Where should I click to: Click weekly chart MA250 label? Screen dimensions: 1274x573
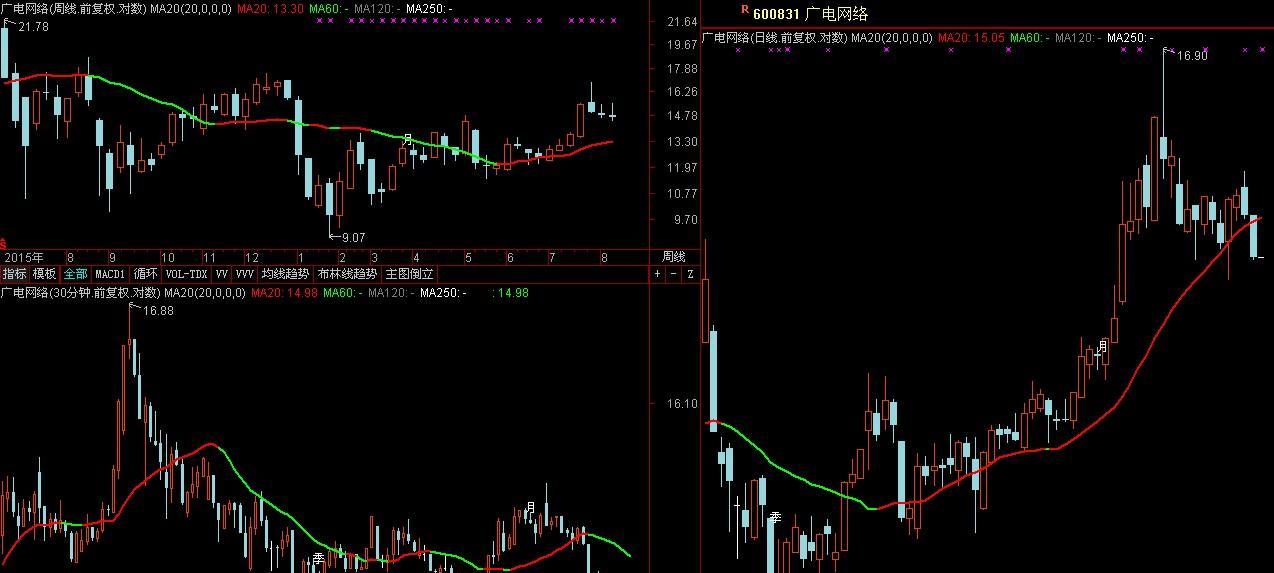click(x=430, y=8)
